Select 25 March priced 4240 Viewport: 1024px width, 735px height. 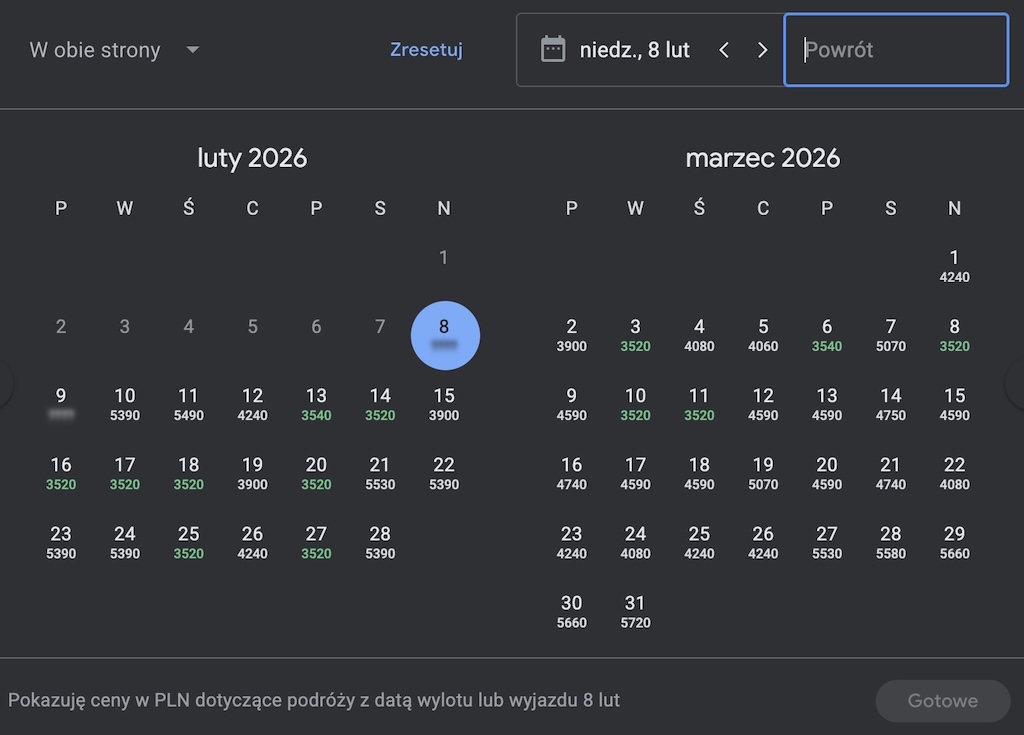pos(699,543)
